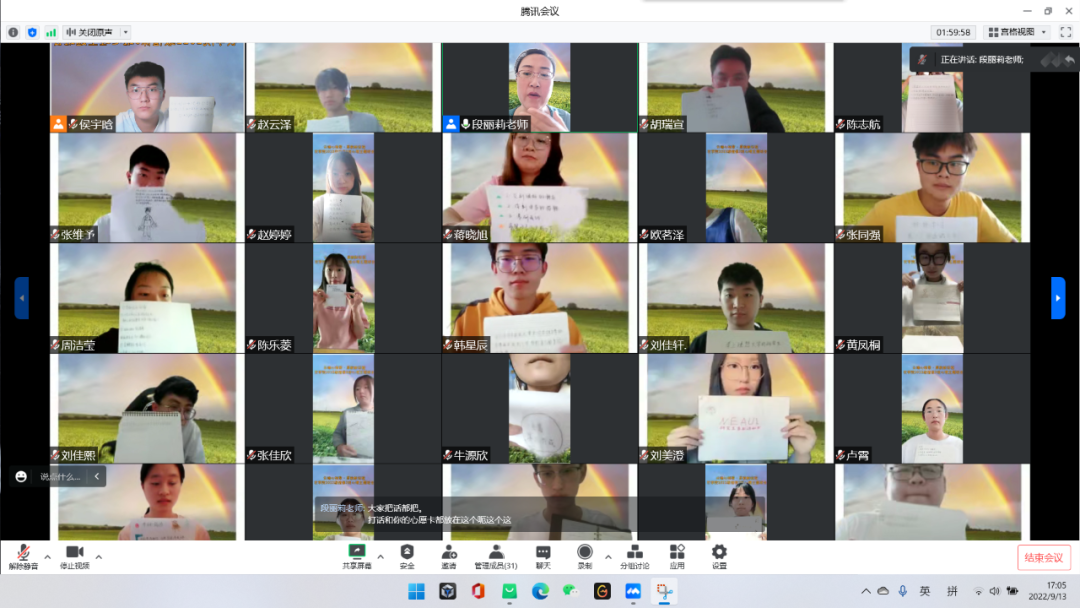Open the 宫格视图 layout dropdown
1080x608 pixels.
pyautogui.click(x=1016, y=32)
